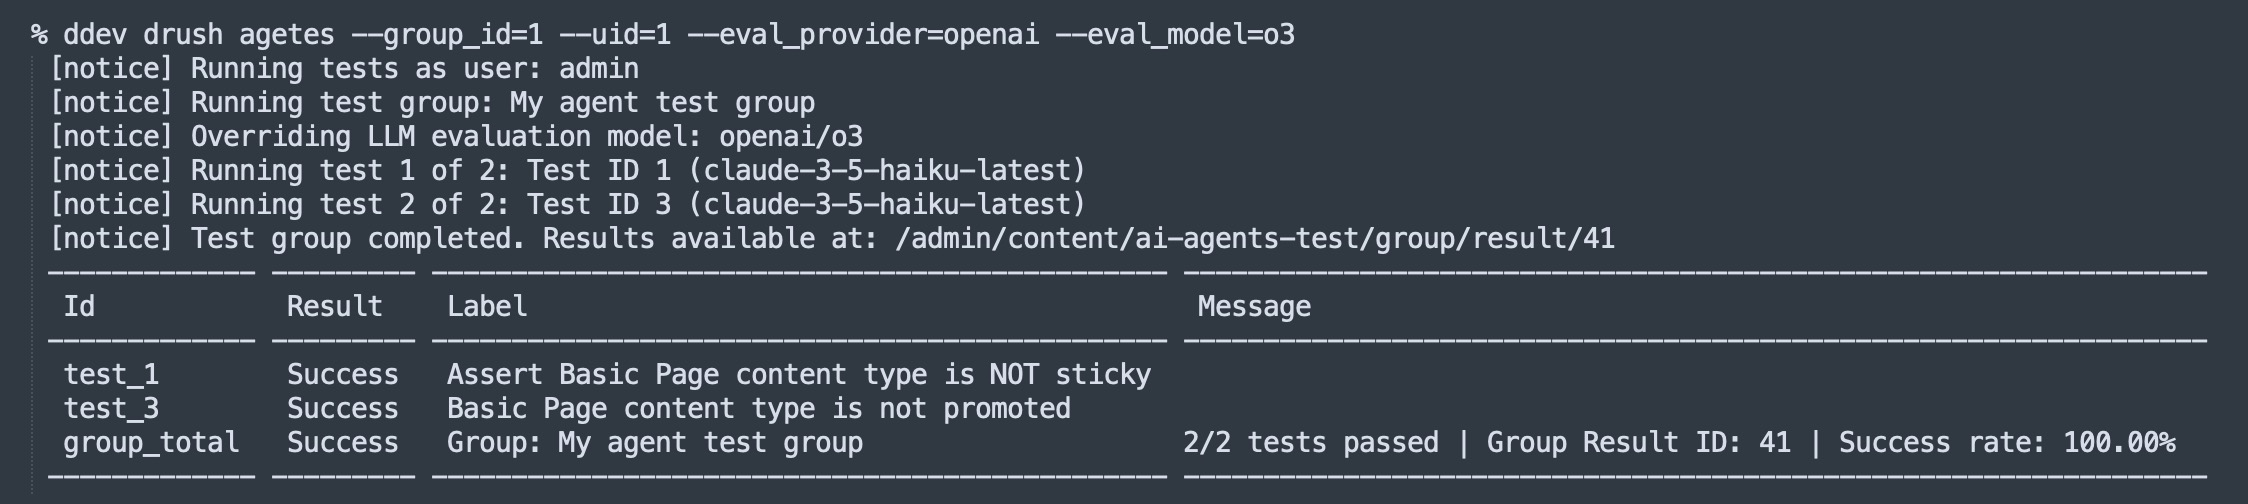Click the test_3 row id
This screenshot has width=2248, height=504.
[x=111, y=409]
